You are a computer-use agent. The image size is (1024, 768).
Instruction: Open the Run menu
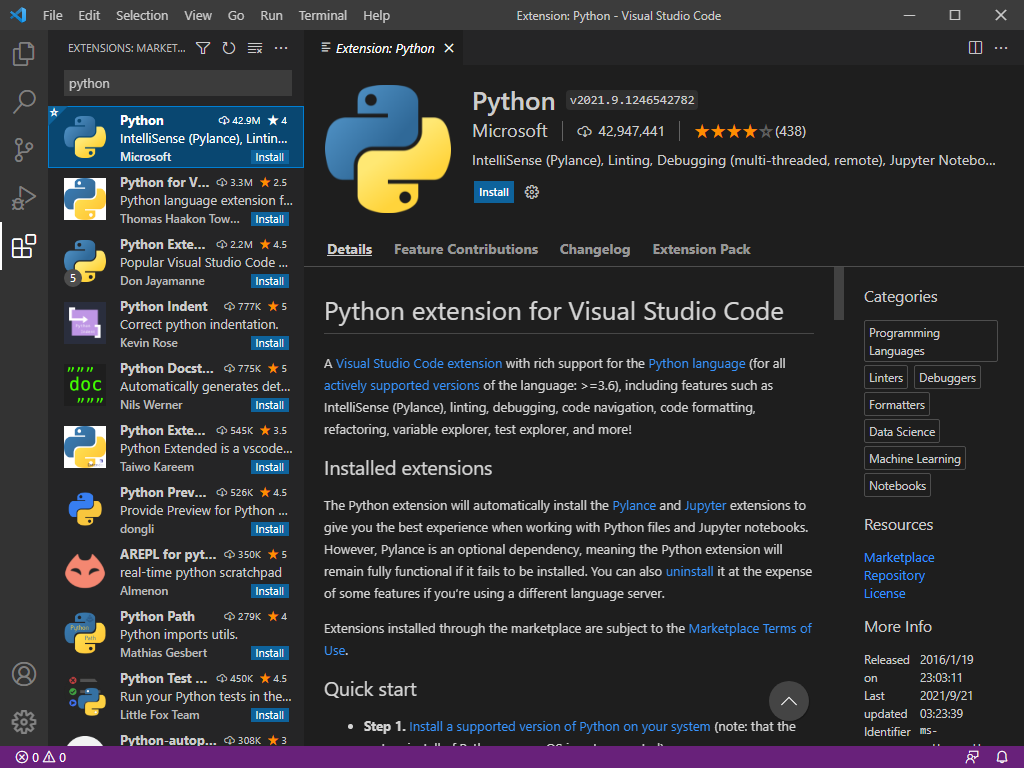(x=271, y=16)
